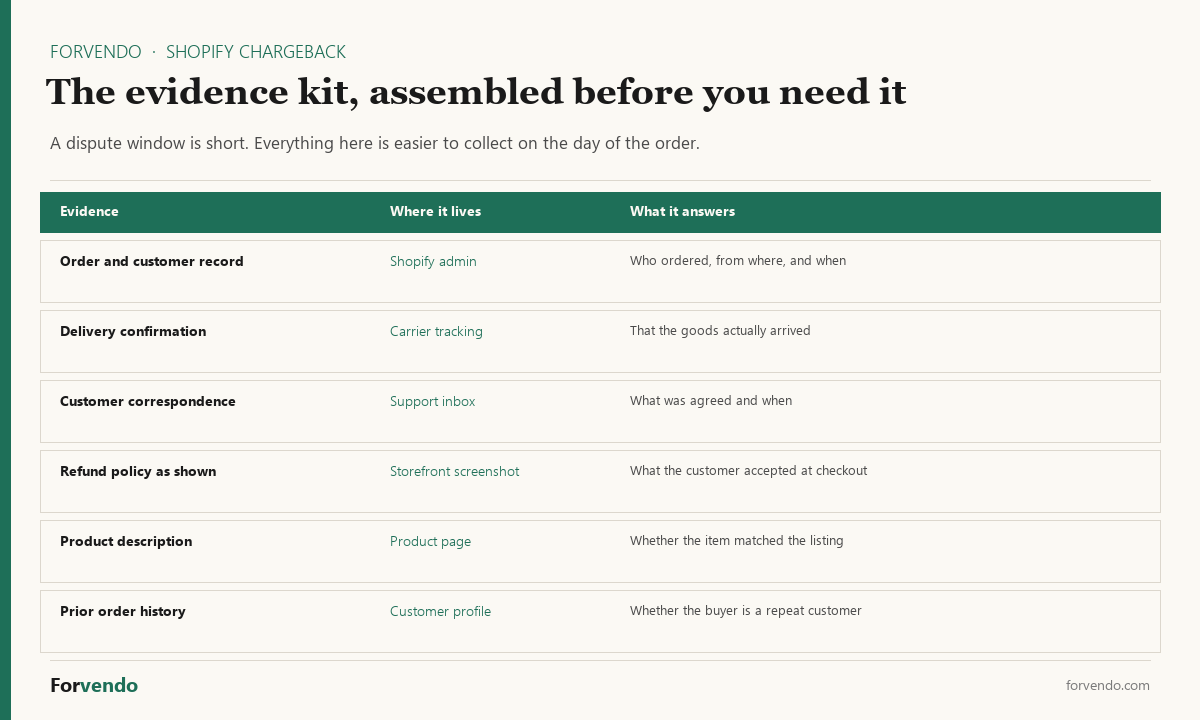Click the 'Product page' cell

[430, 541]
